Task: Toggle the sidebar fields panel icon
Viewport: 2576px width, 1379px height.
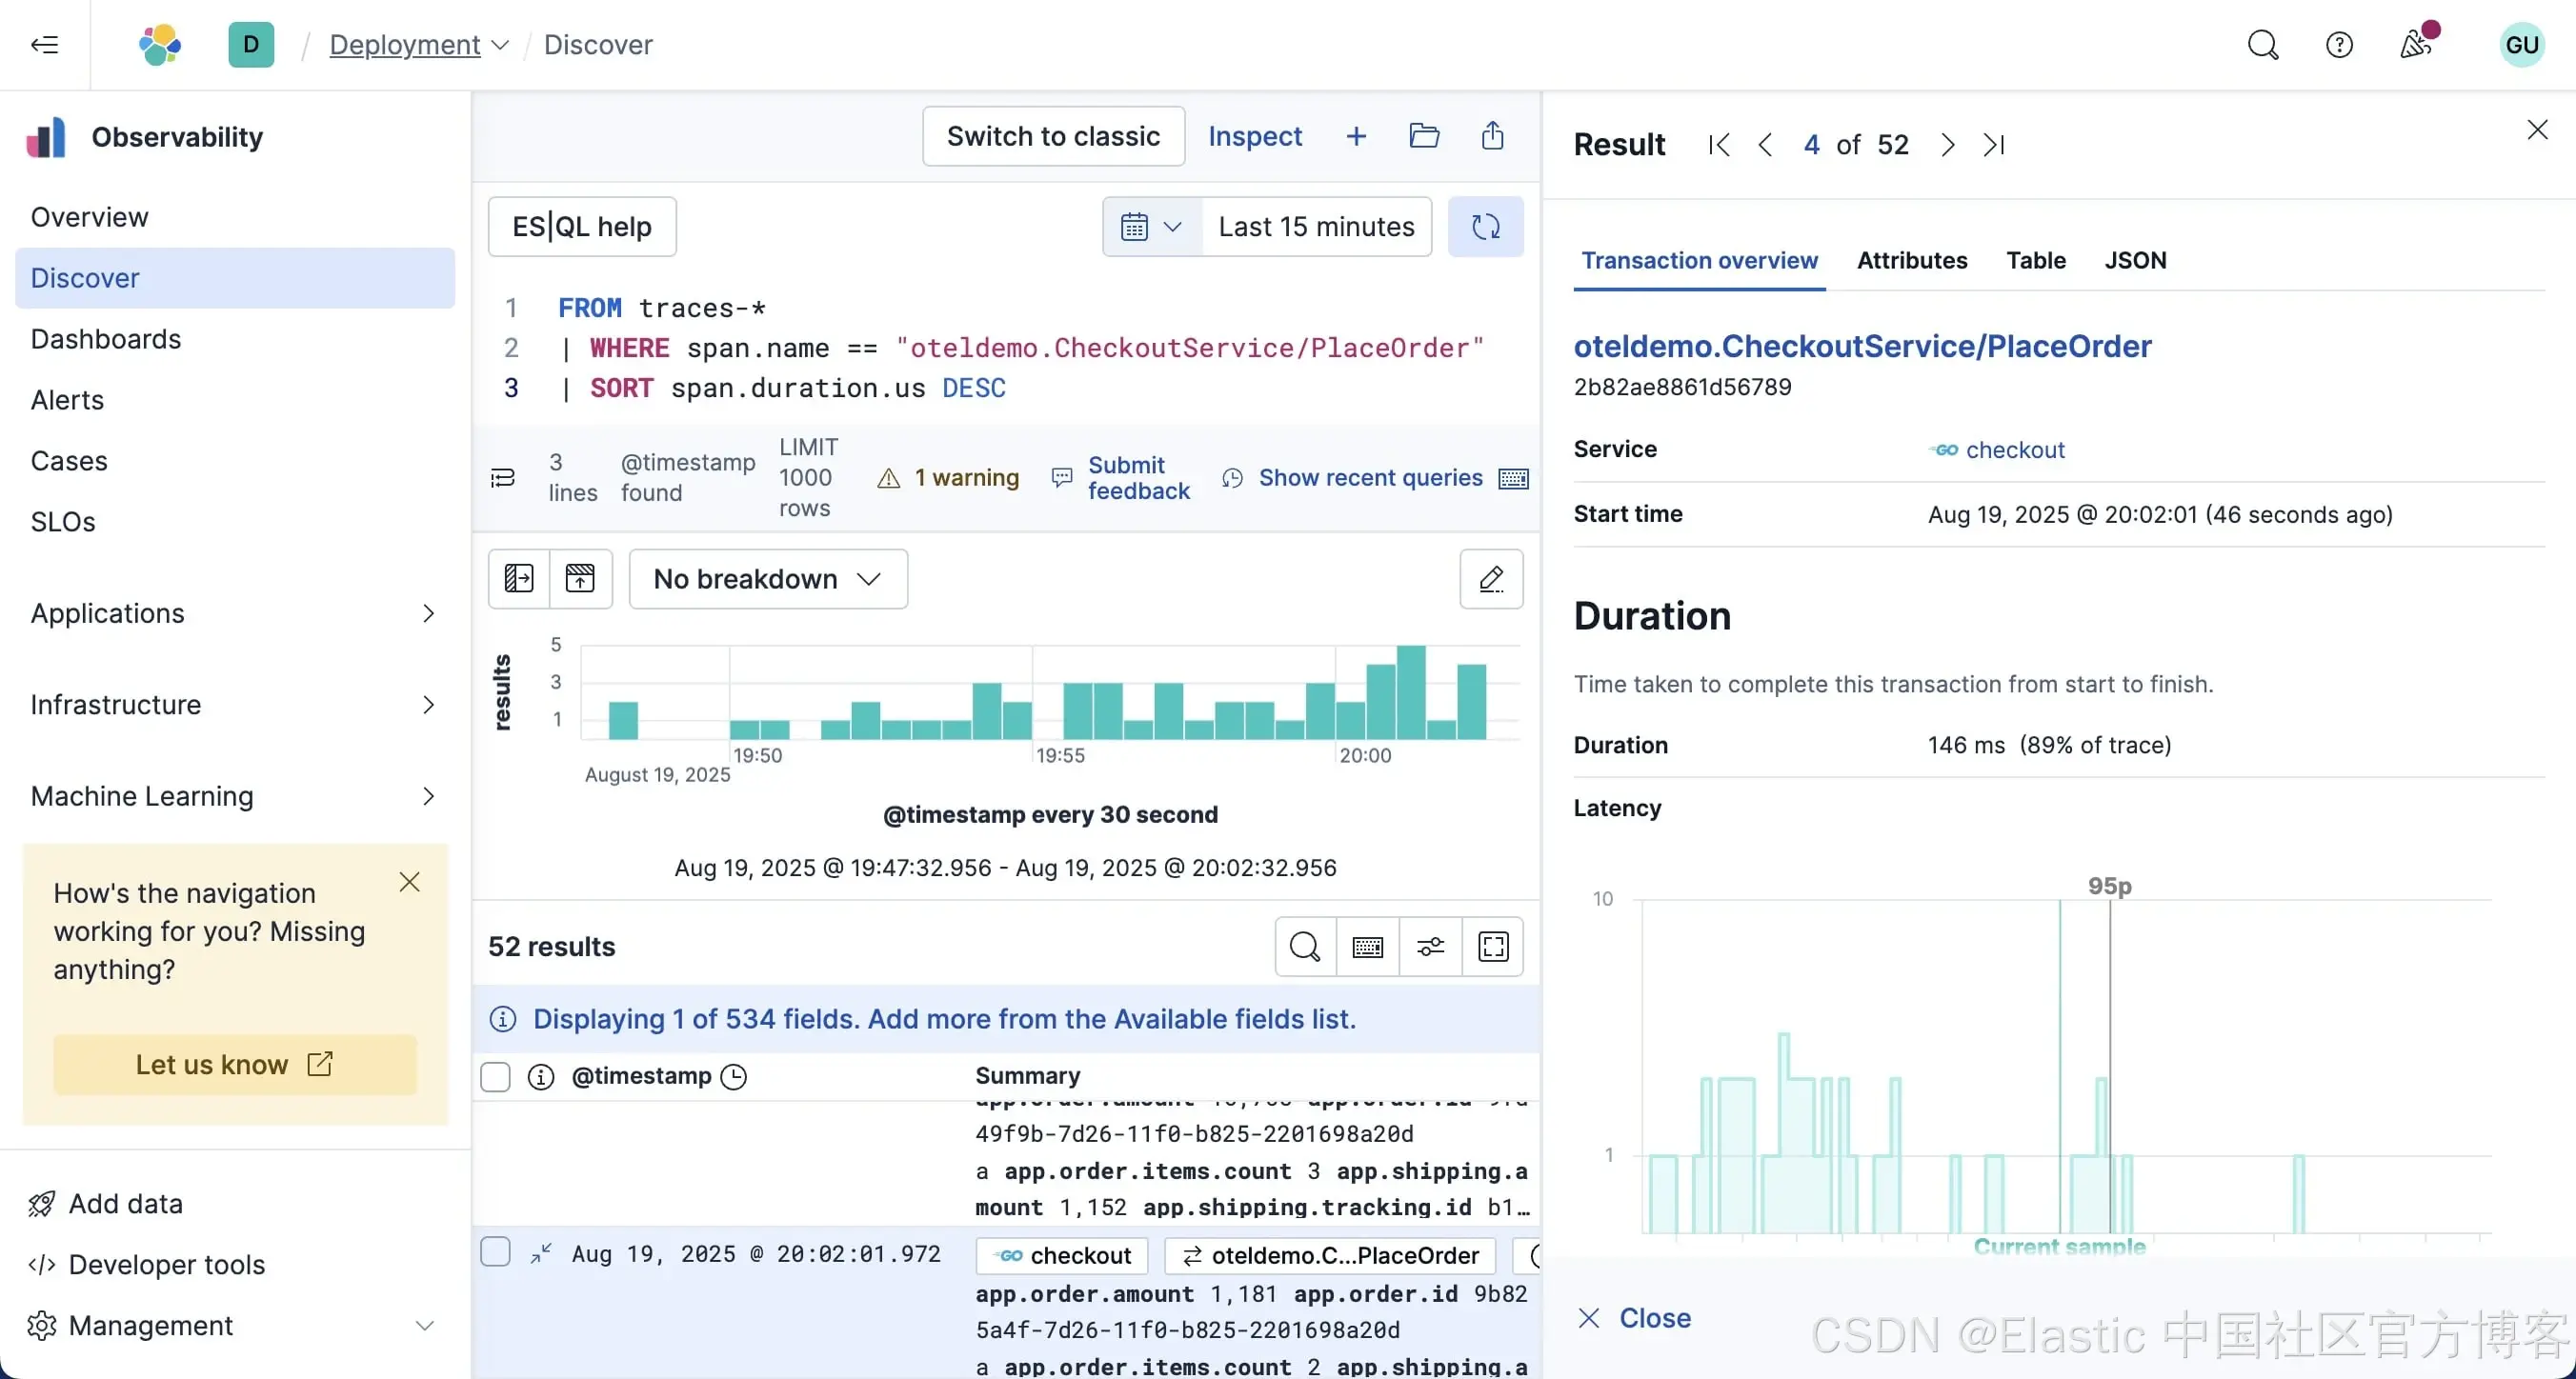Action: tap(518, 579)
